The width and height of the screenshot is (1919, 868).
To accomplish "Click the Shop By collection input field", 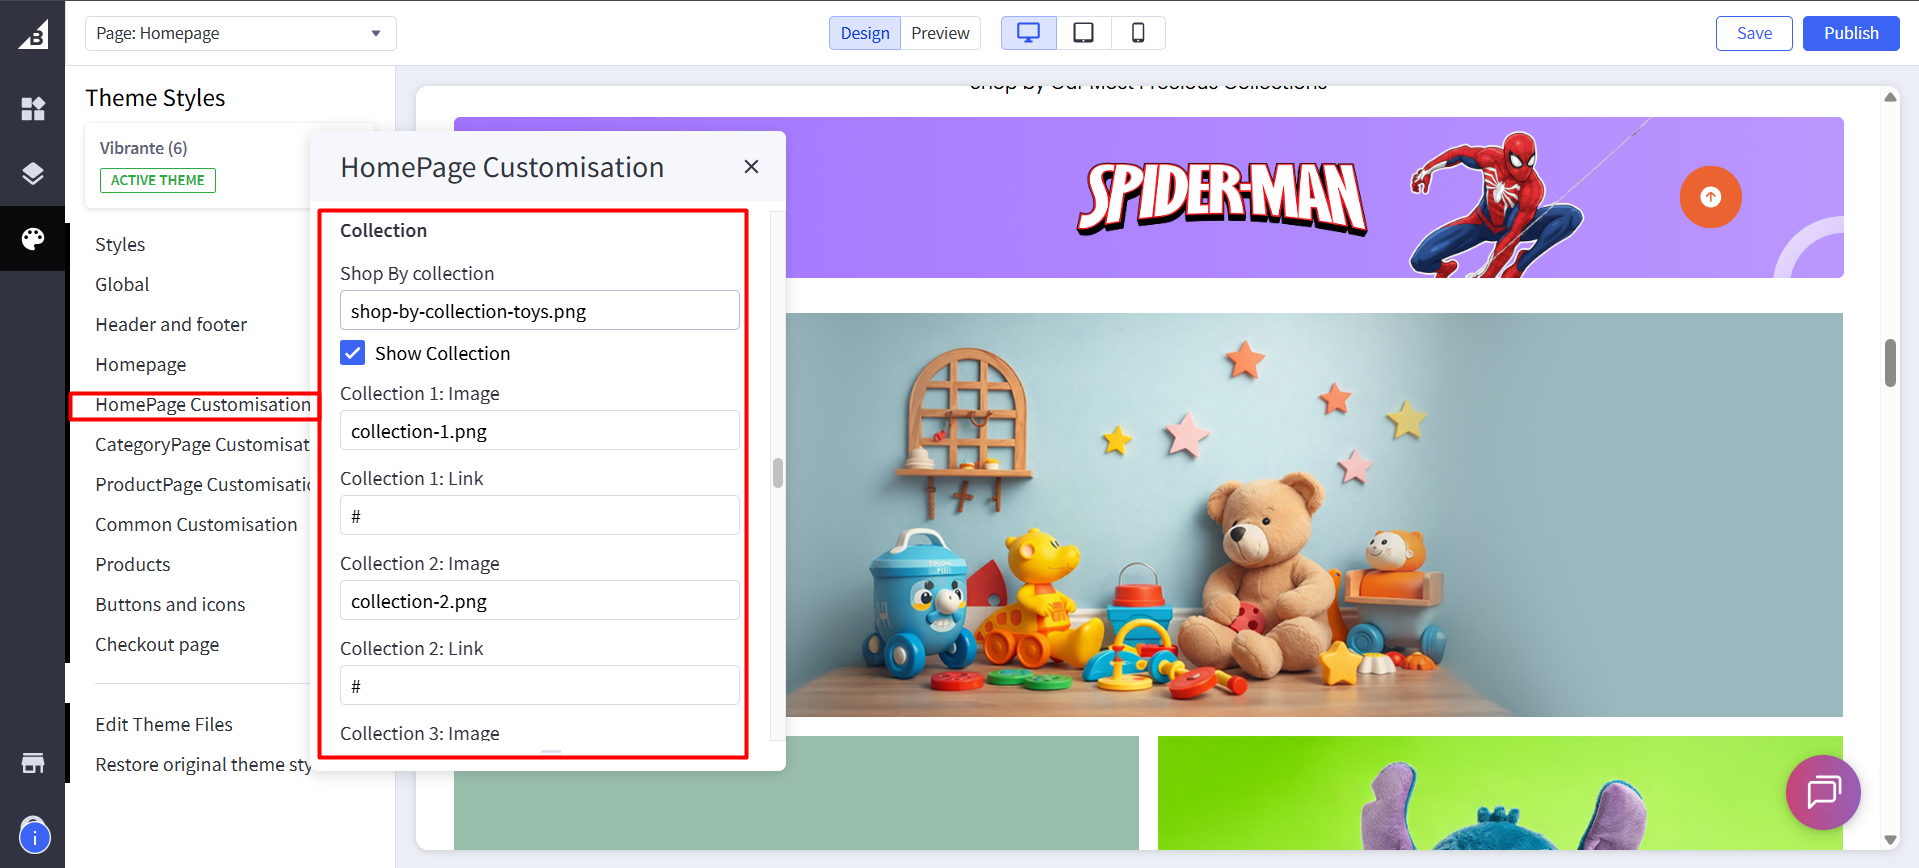I will click(x=540, y=310).
